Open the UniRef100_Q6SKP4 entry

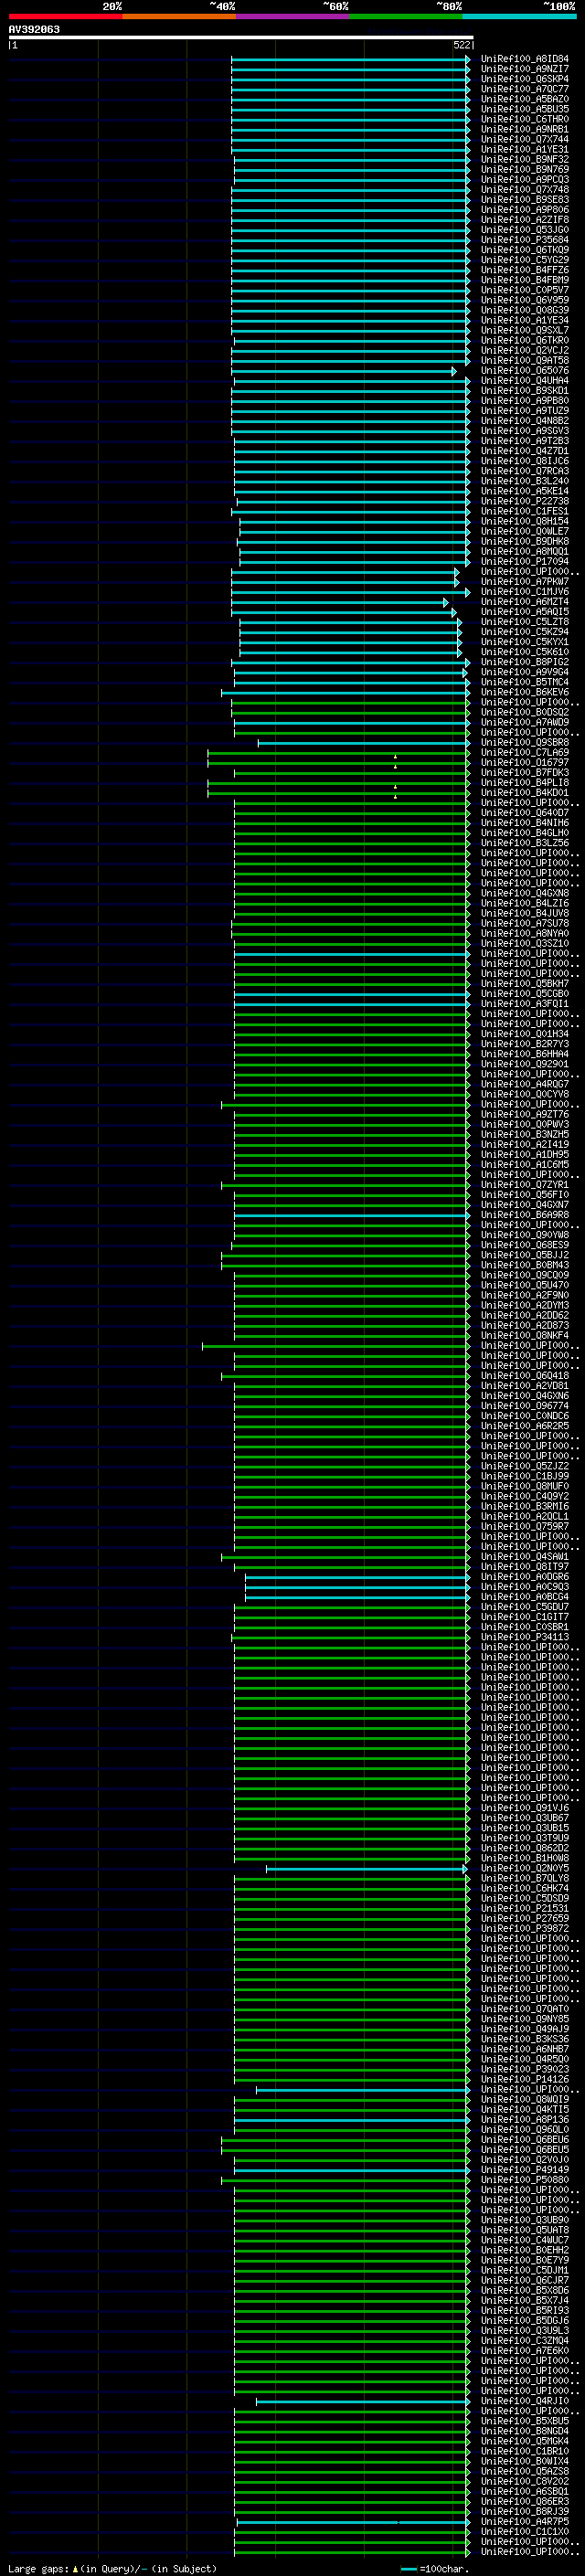coord(525,79)
